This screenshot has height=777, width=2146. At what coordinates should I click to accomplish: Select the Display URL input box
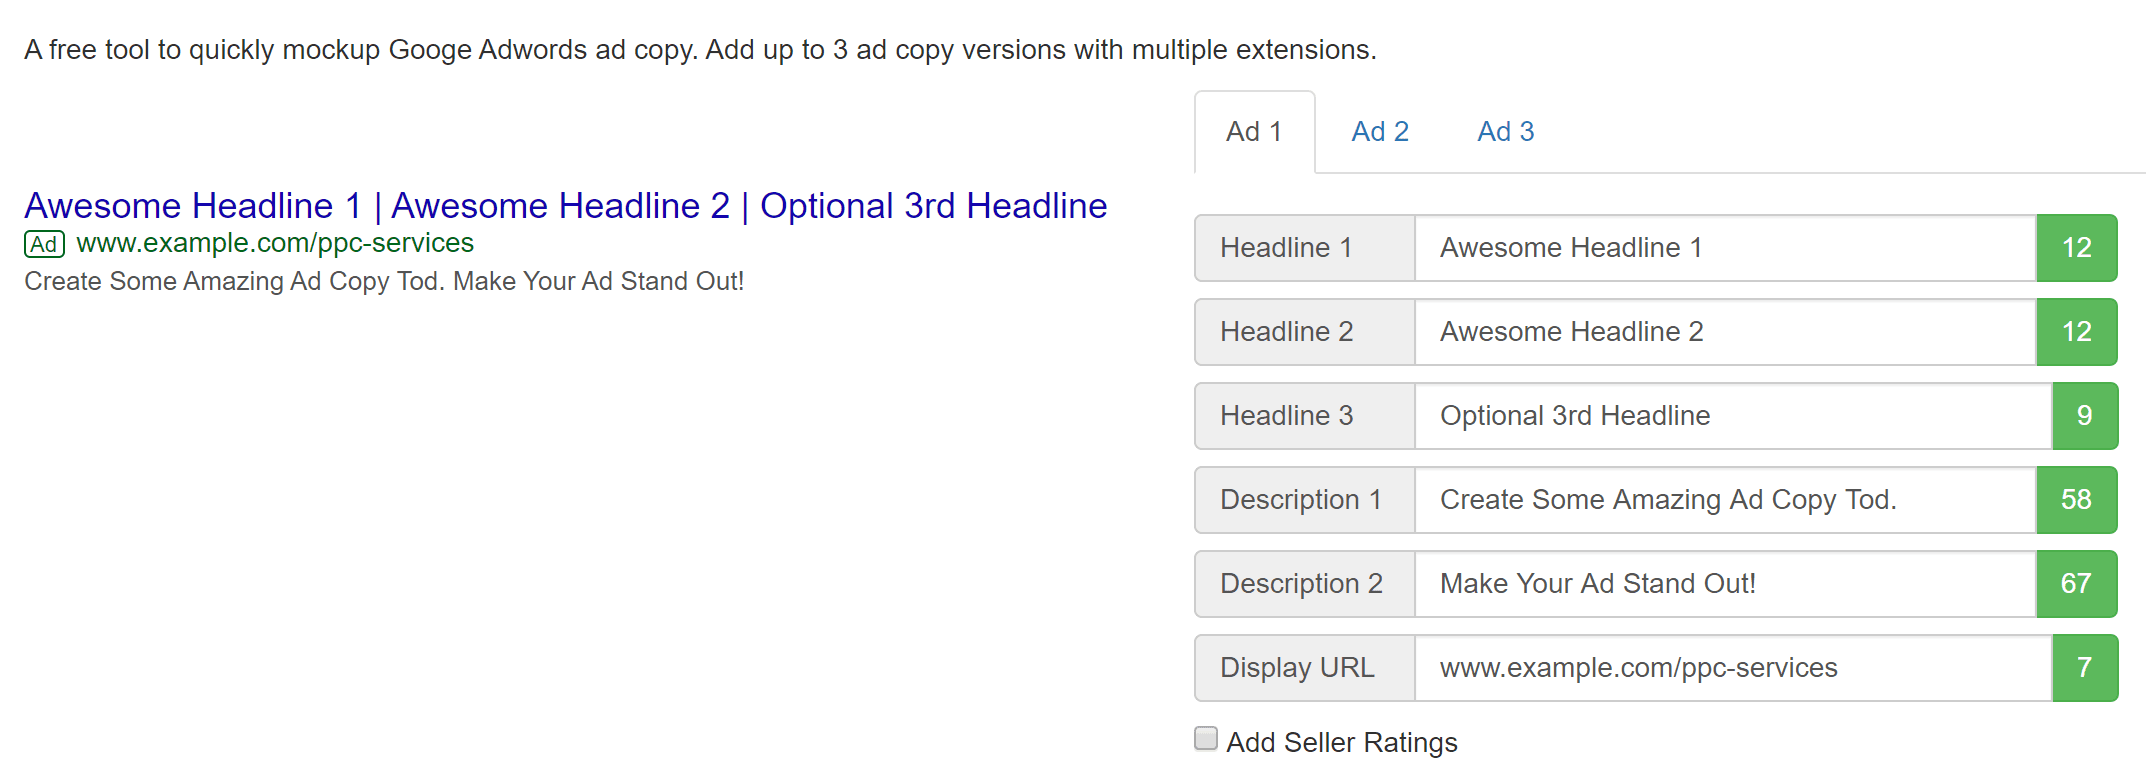(x=1732, y=668)
